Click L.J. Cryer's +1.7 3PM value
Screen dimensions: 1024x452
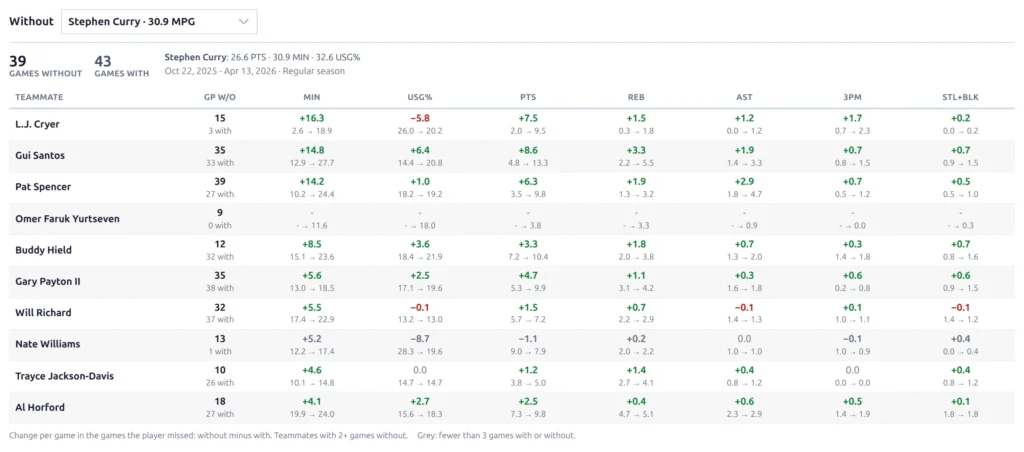pos(852,118)
